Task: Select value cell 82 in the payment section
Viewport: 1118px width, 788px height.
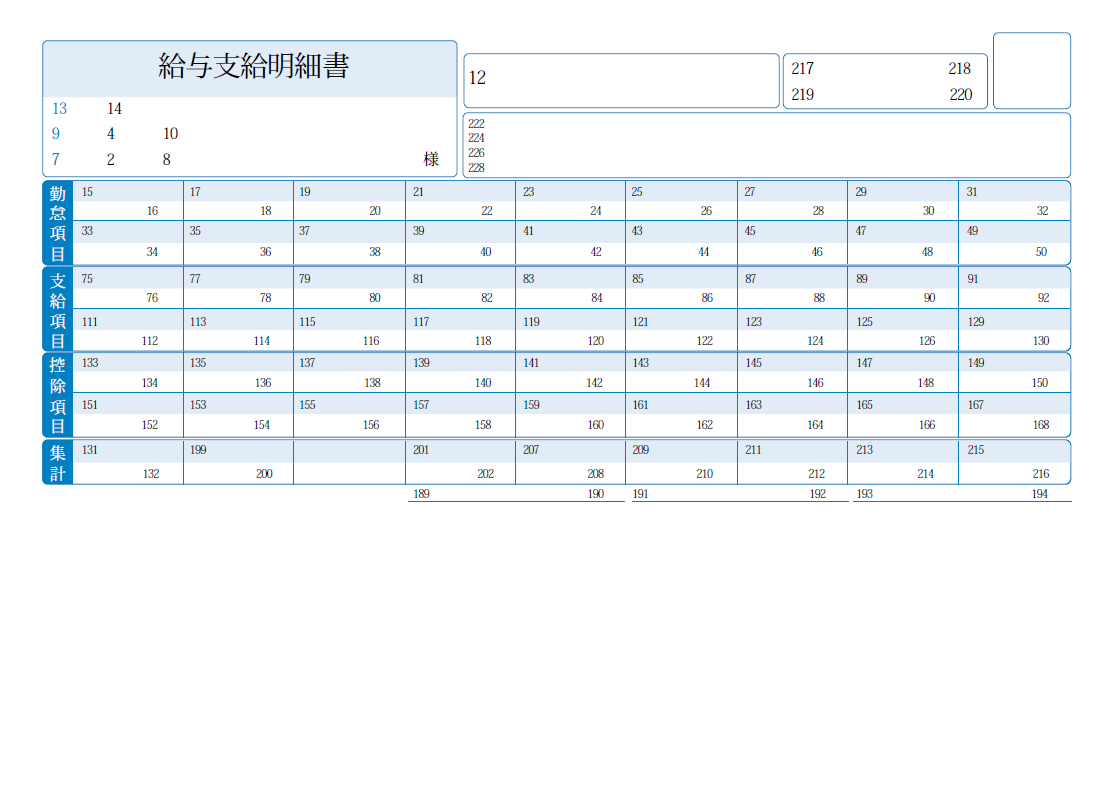Action: 485,298
